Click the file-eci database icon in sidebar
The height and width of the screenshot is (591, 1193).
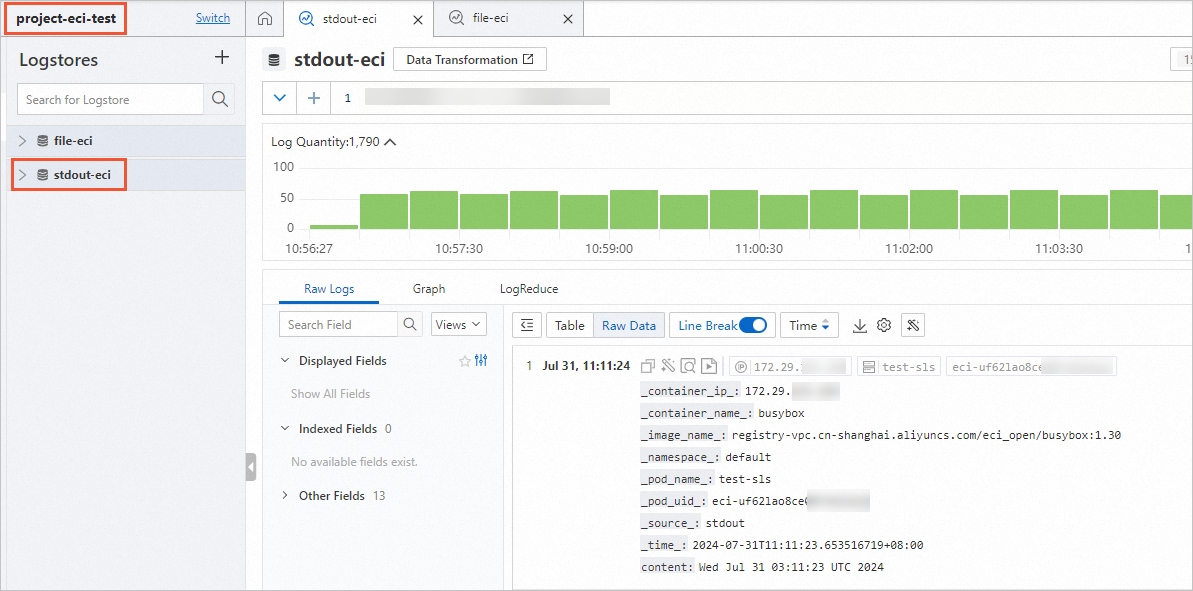coord(43,141)
